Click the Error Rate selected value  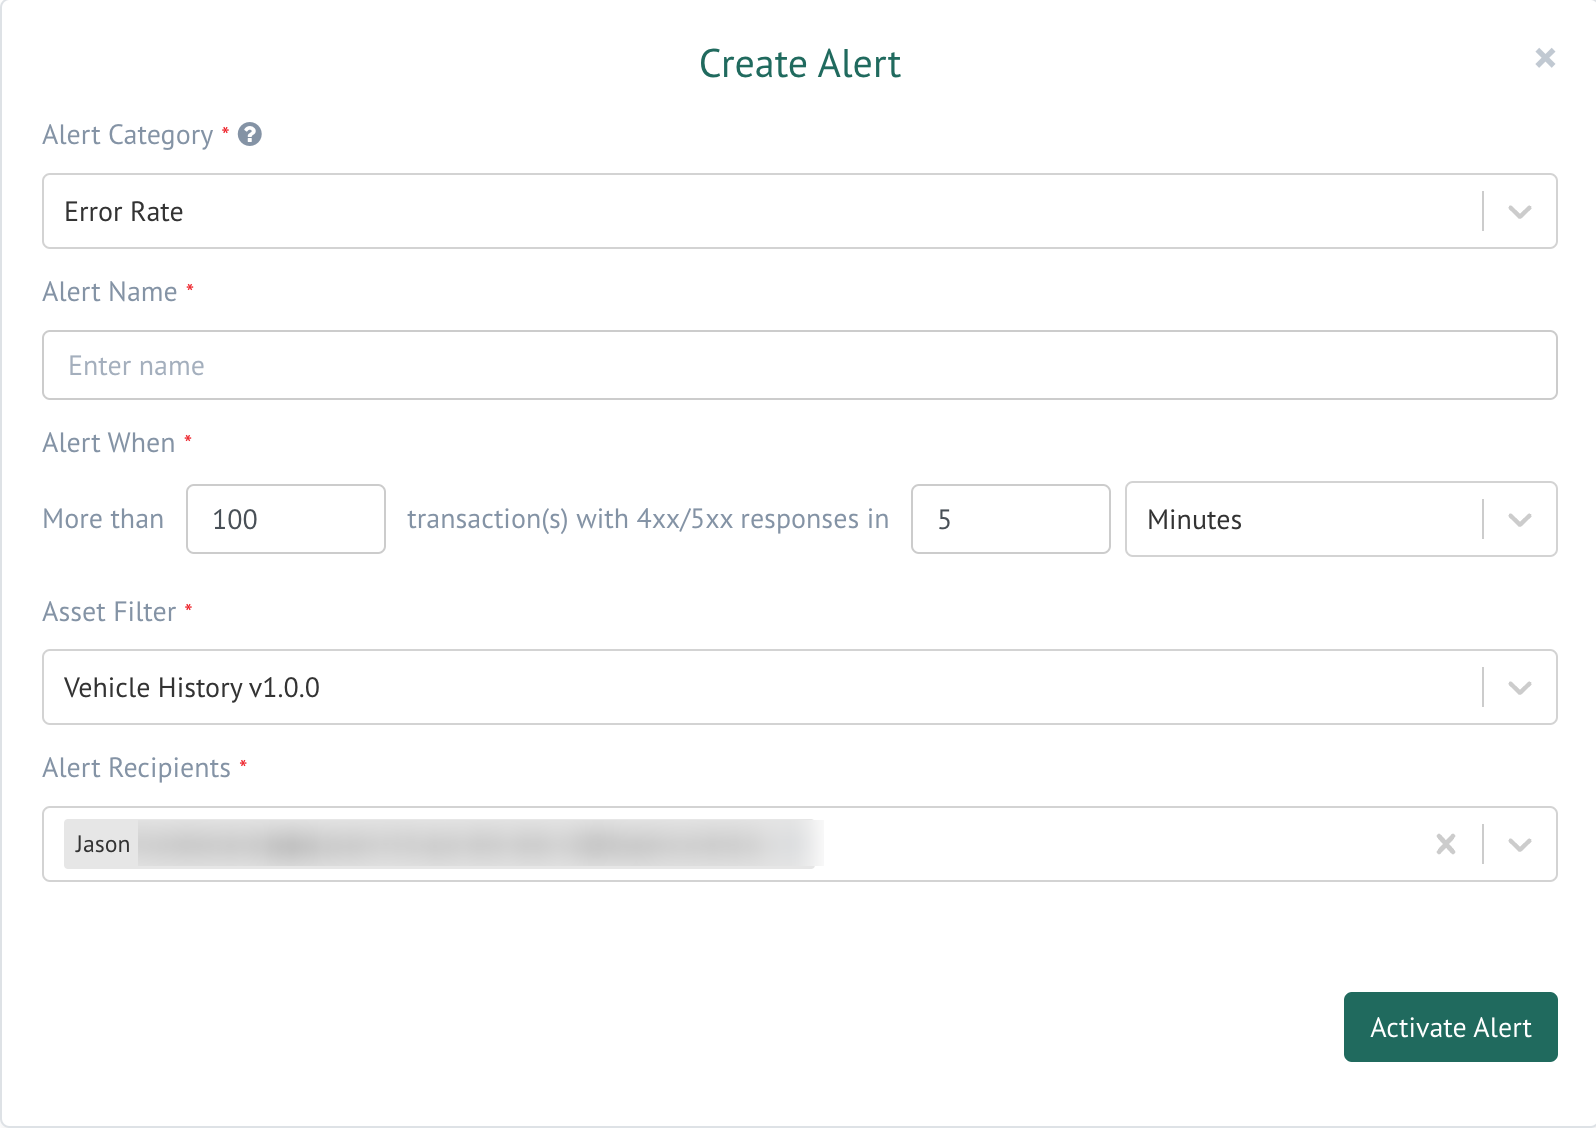tap(124, 212)
